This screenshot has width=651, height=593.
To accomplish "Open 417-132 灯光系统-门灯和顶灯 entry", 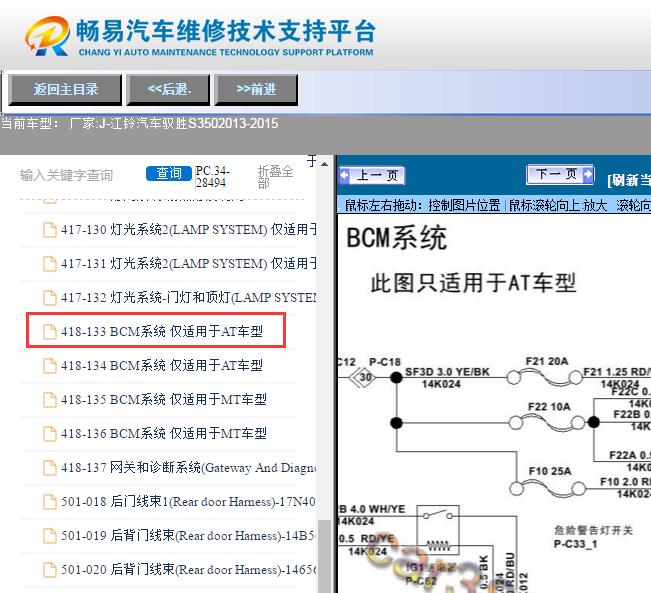I will (x=188, y=297).
